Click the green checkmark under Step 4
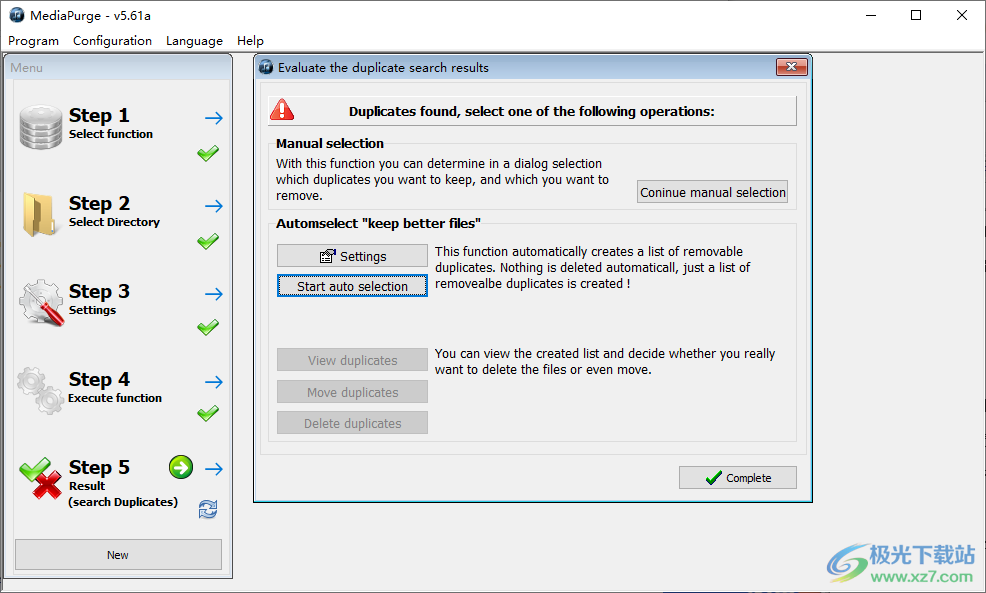This screenshot has height=593, width=986. point(208,414)
